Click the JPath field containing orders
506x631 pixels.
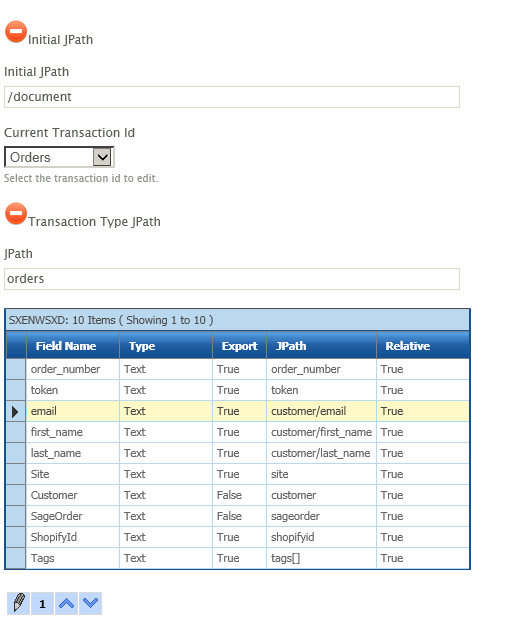click(232, 278)
